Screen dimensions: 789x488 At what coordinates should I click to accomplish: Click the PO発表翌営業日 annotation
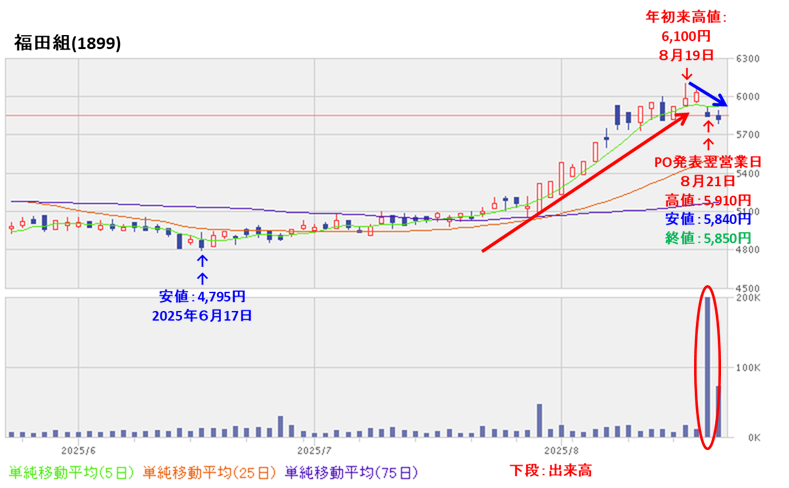[707, 162]
